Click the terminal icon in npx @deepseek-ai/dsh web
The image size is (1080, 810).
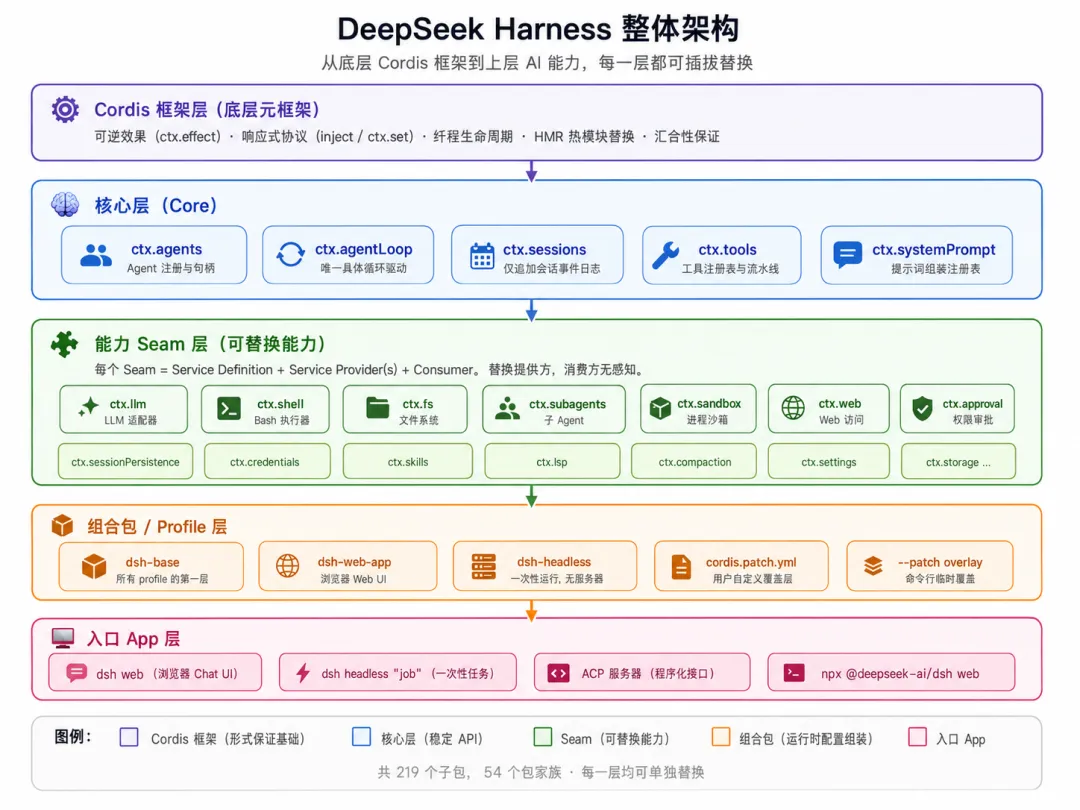794,673
